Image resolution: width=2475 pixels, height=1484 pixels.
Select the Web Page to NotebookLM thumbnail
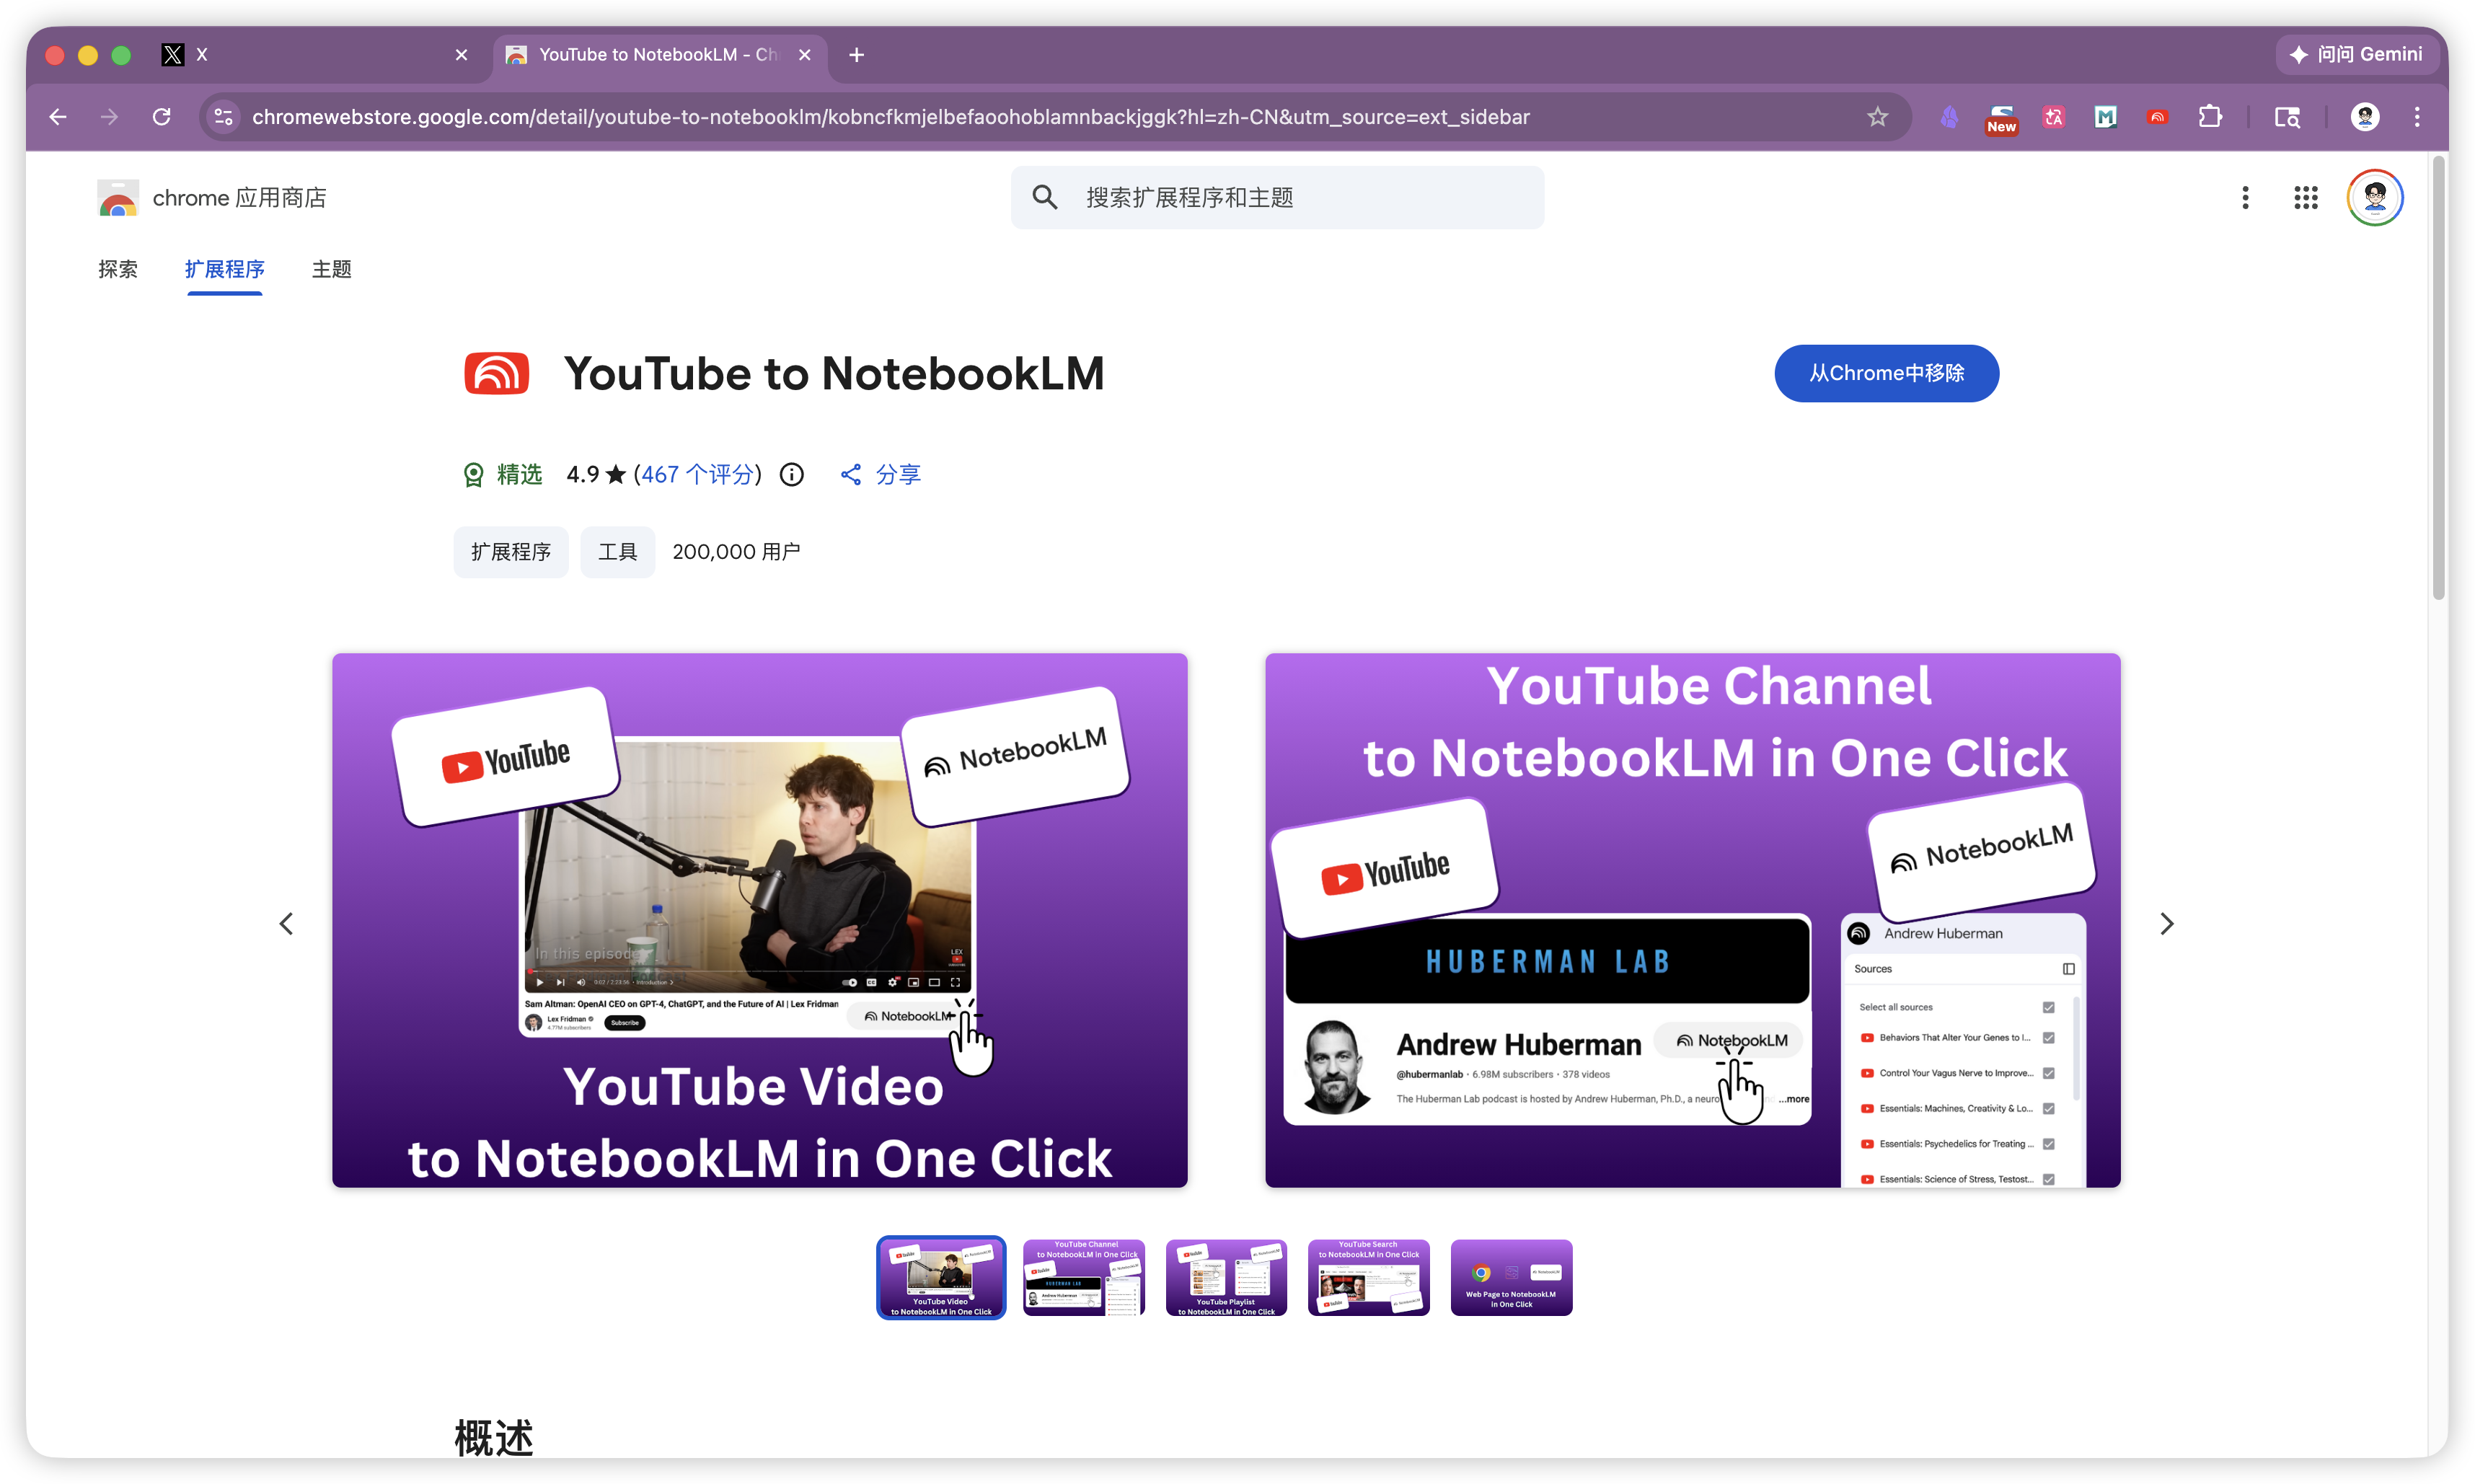1511,1277
